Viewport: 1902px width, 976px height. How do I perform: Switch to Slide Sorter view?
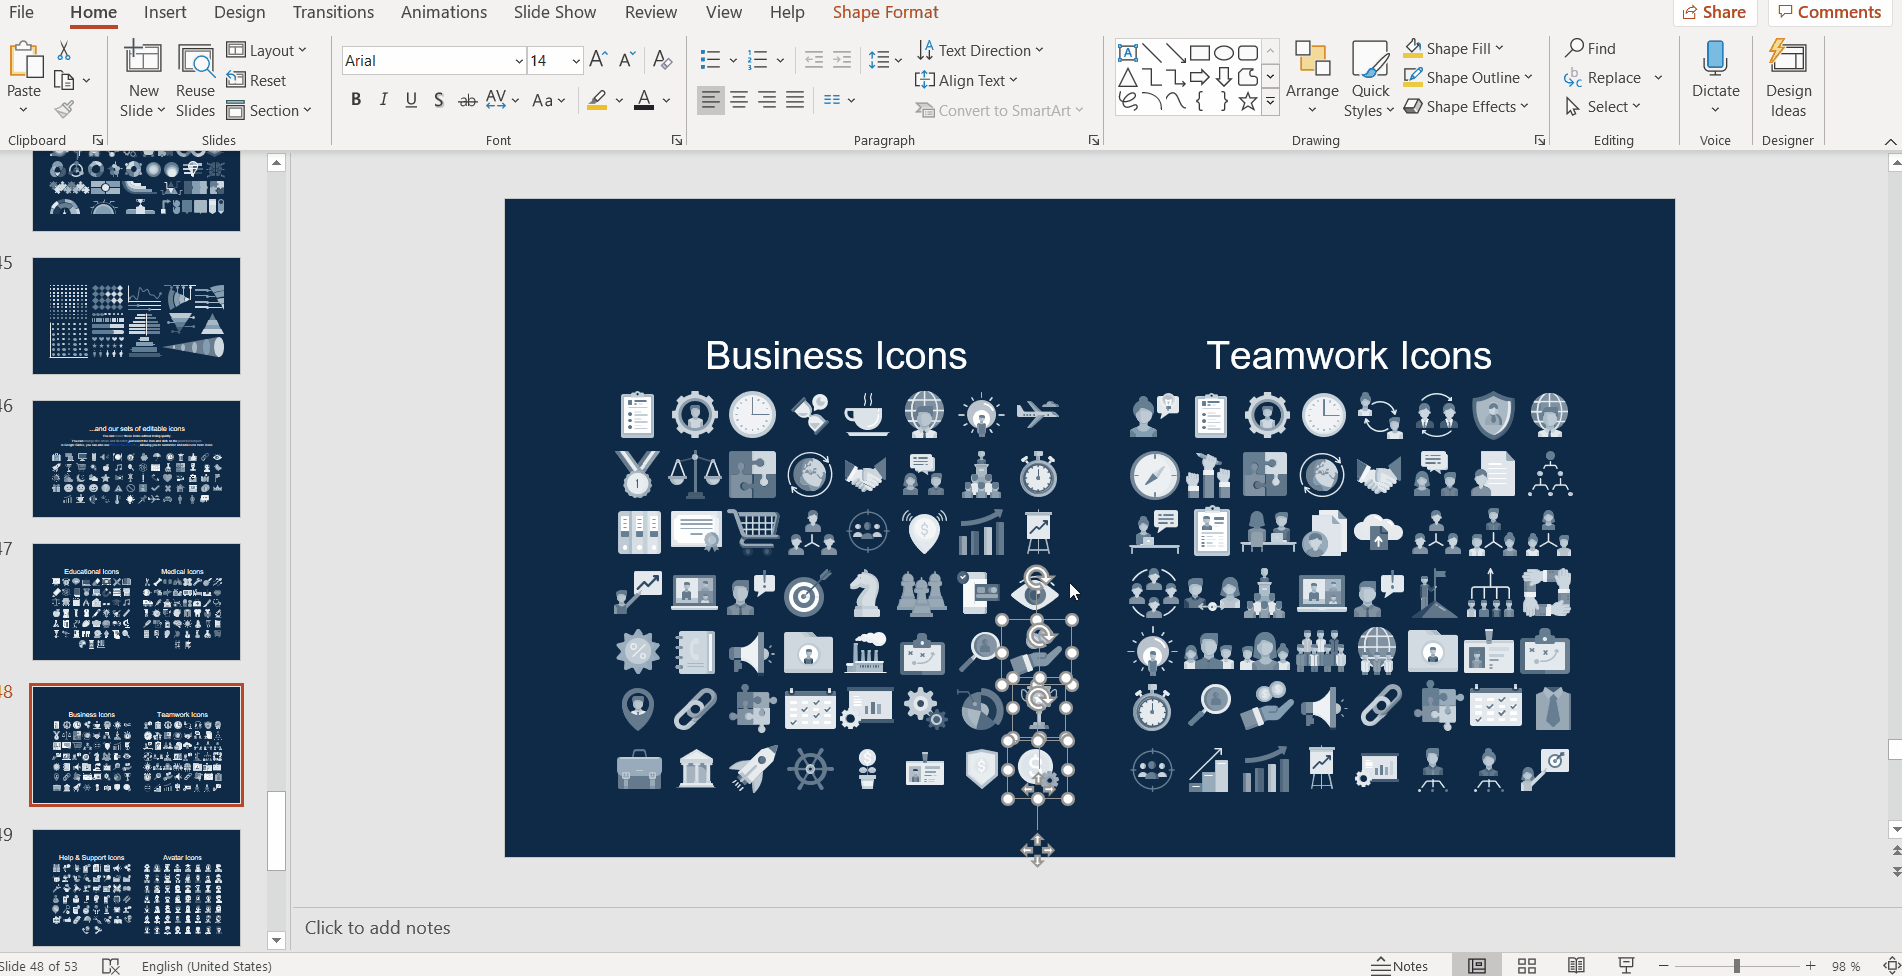click(1526, 965)
